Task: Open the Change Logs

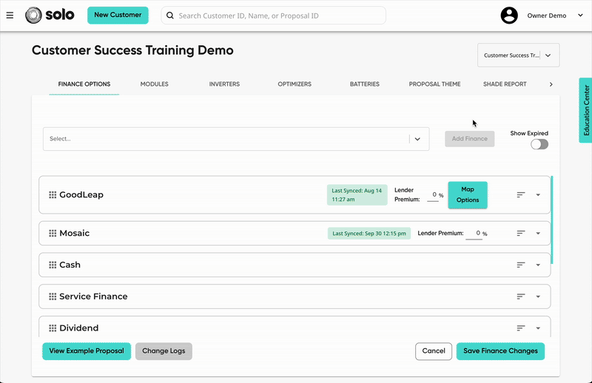Action: pos(163,351)
